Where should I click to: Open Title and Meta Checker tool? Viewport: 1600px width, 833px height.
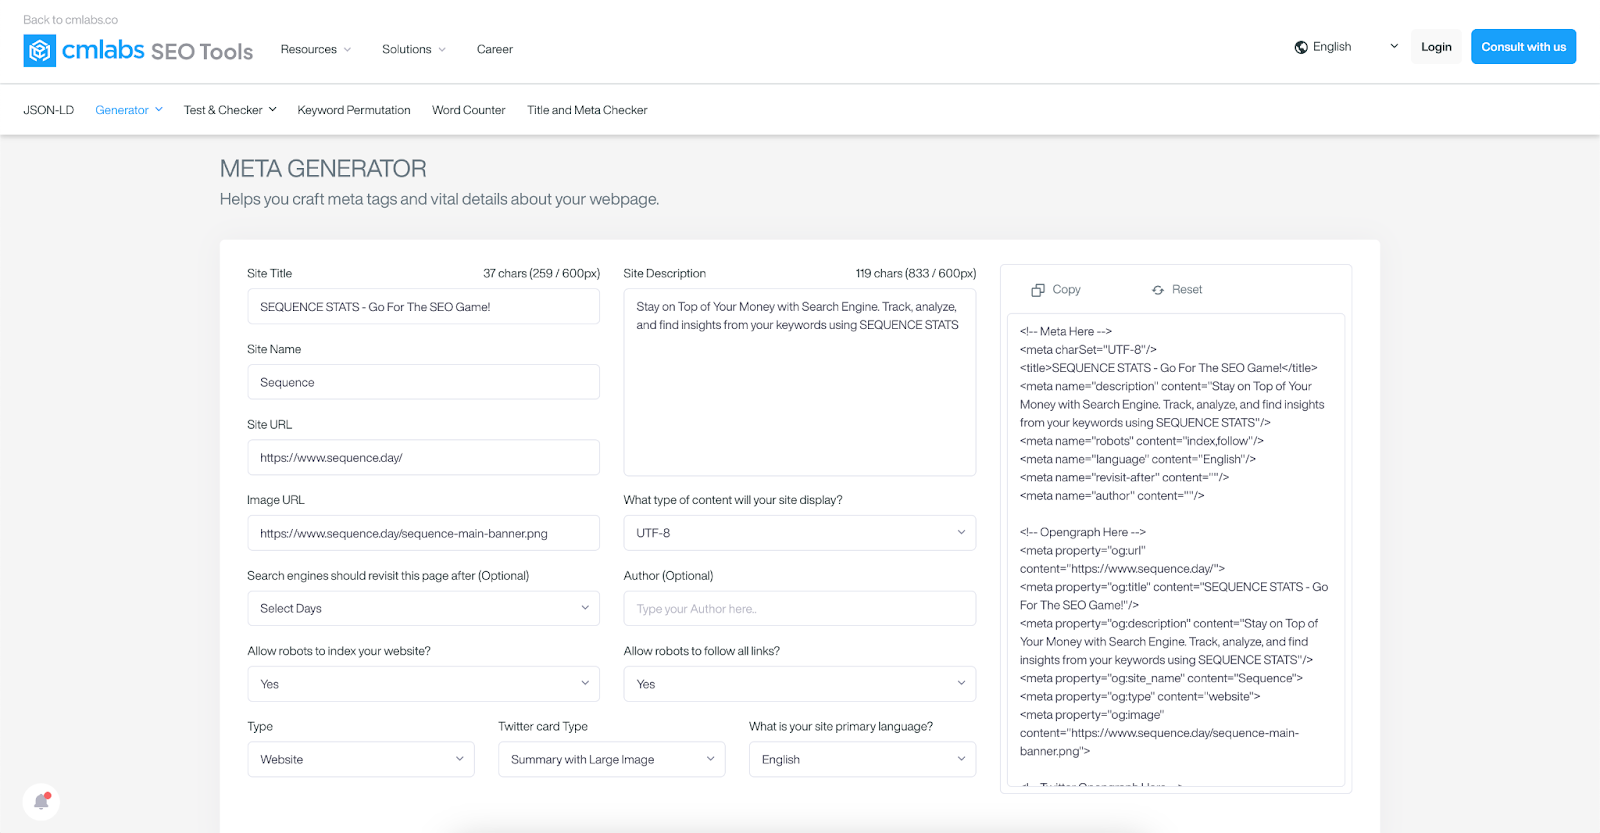pyautogui.click(x=587, y=110)
